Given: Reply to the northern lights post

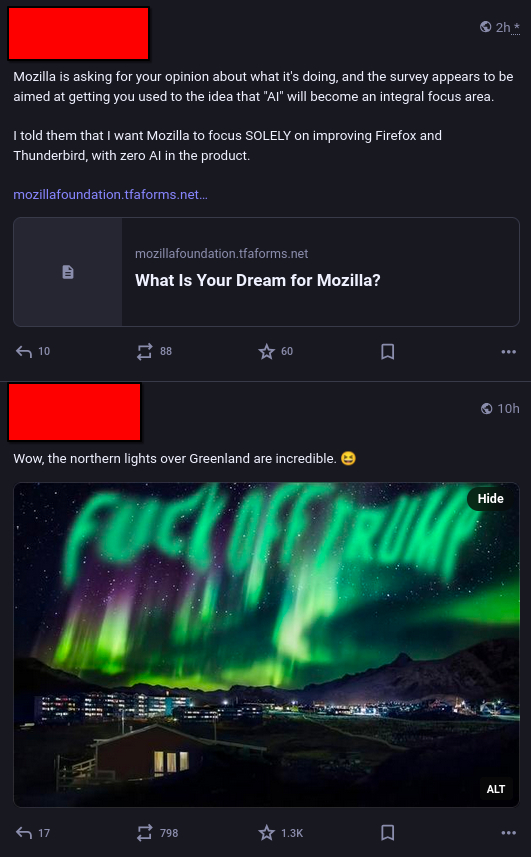Looking at the screenshot, I should [33, 833].
